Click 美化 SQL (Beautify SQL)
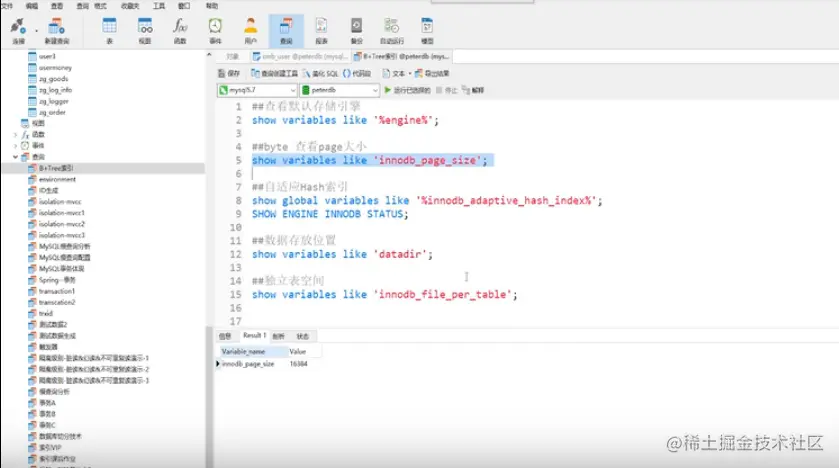 click(321, 73)
